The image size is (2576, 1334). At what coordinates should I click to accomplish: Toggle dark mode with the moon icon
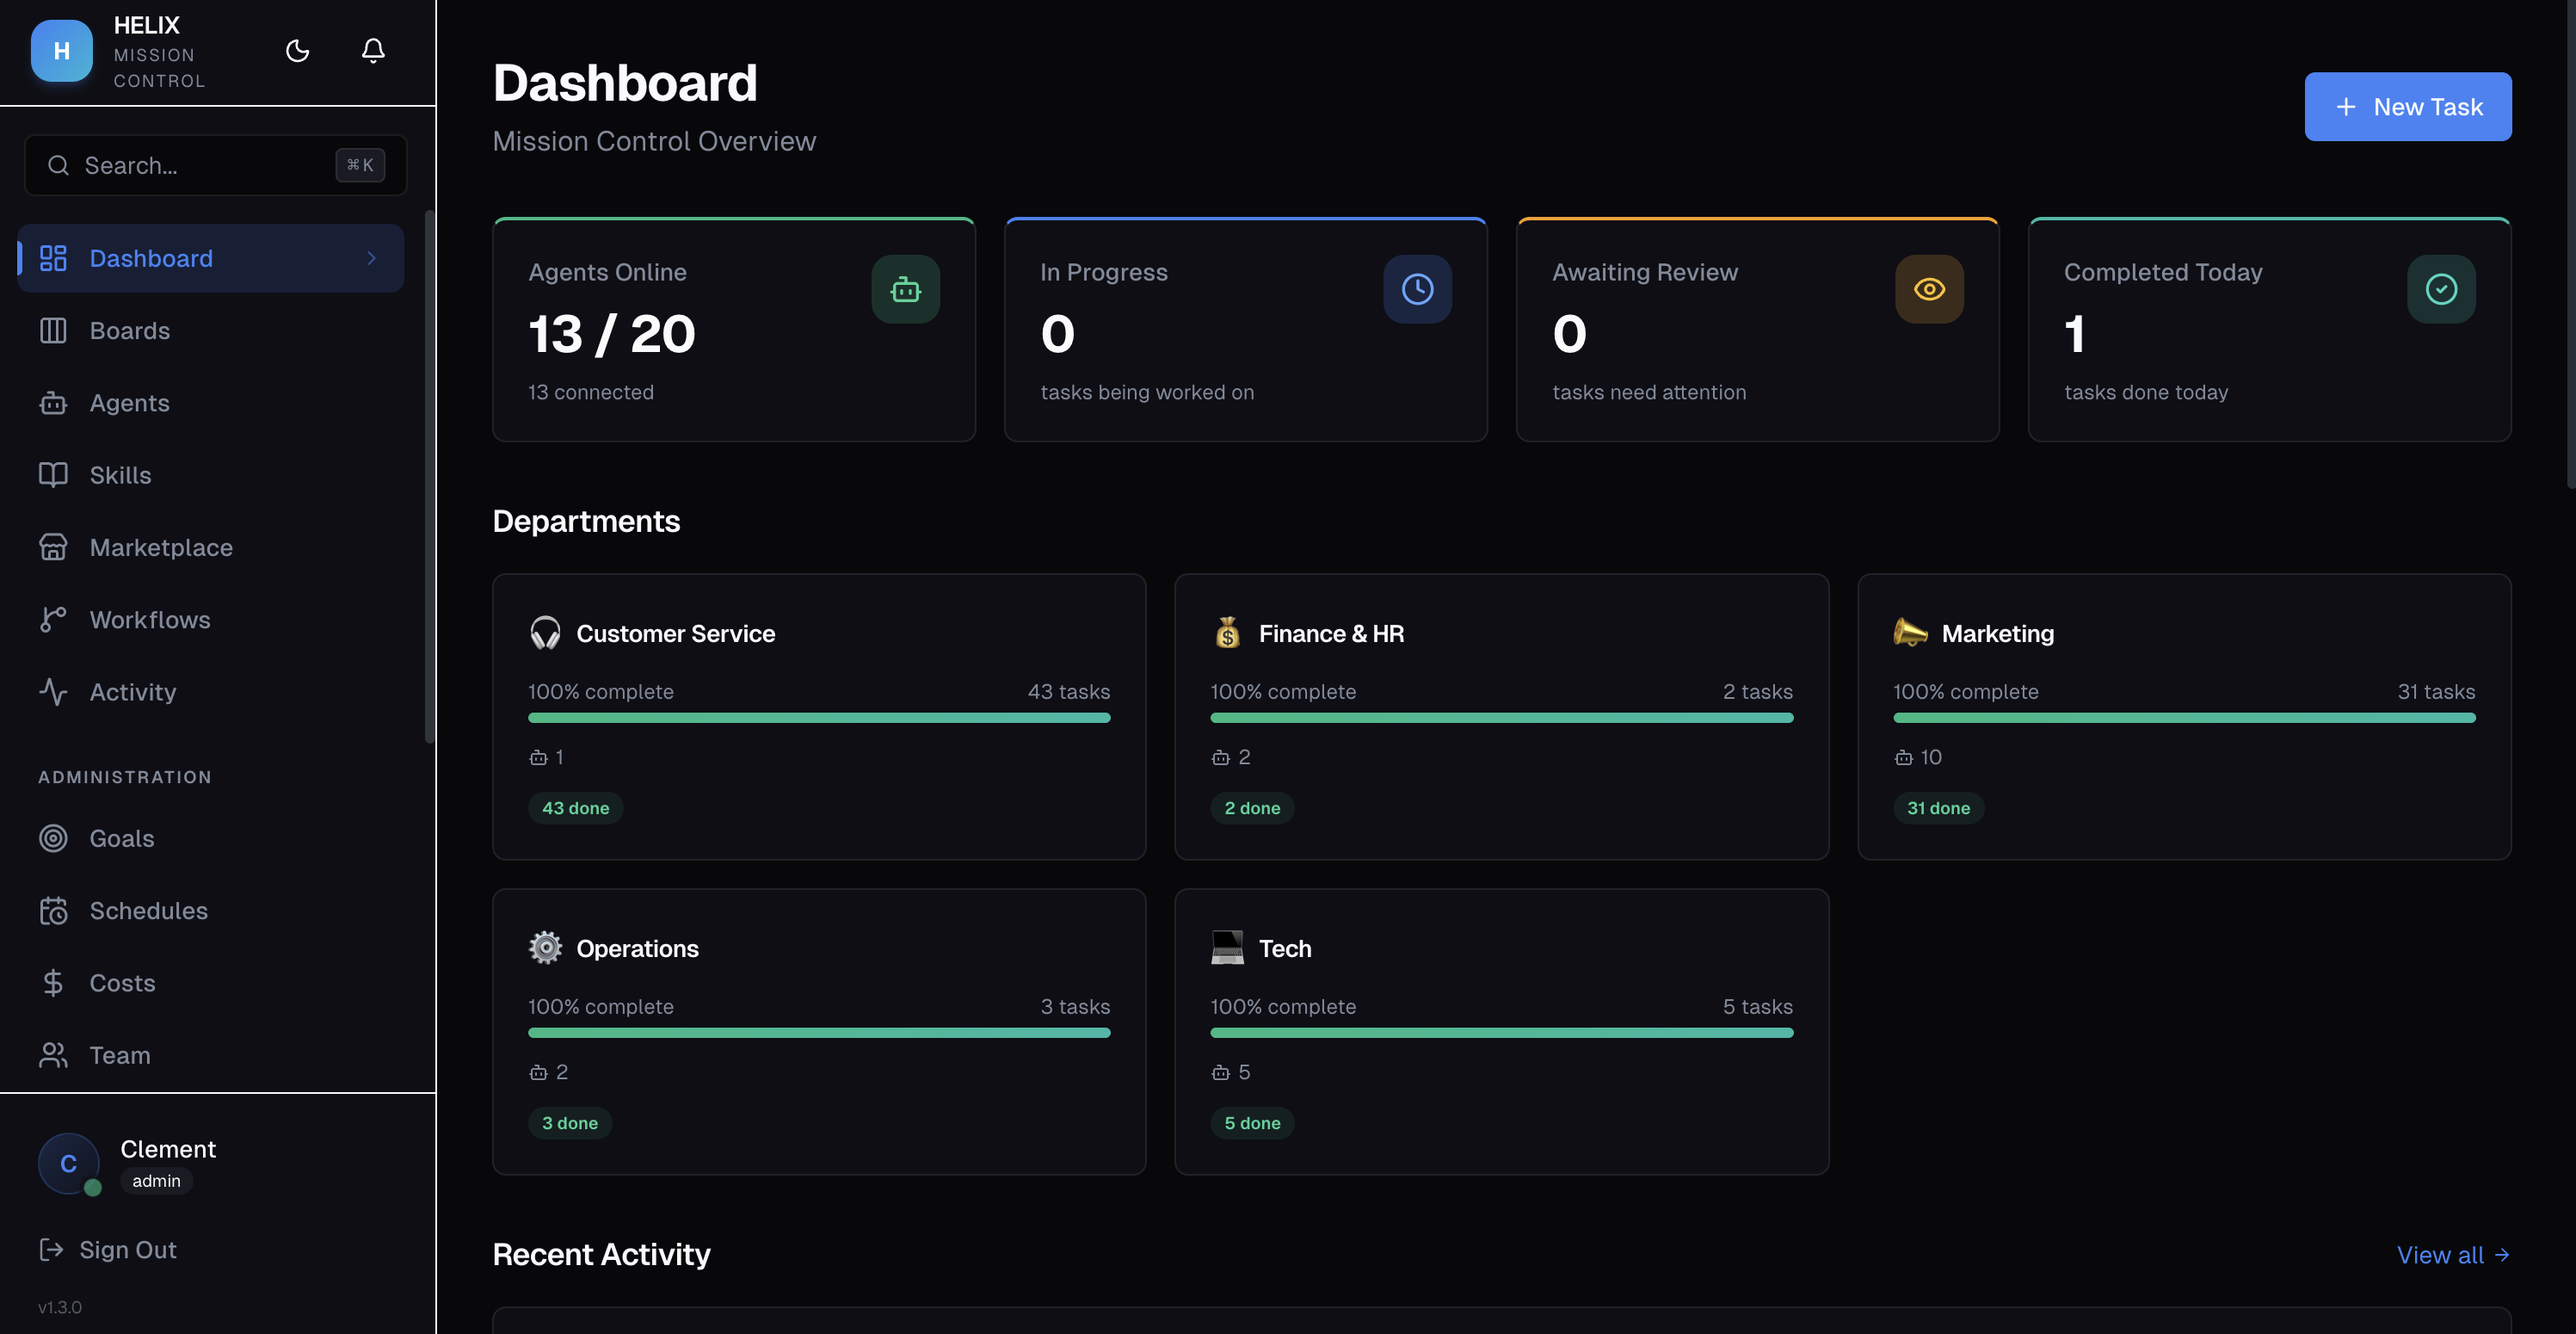point(297,51)
